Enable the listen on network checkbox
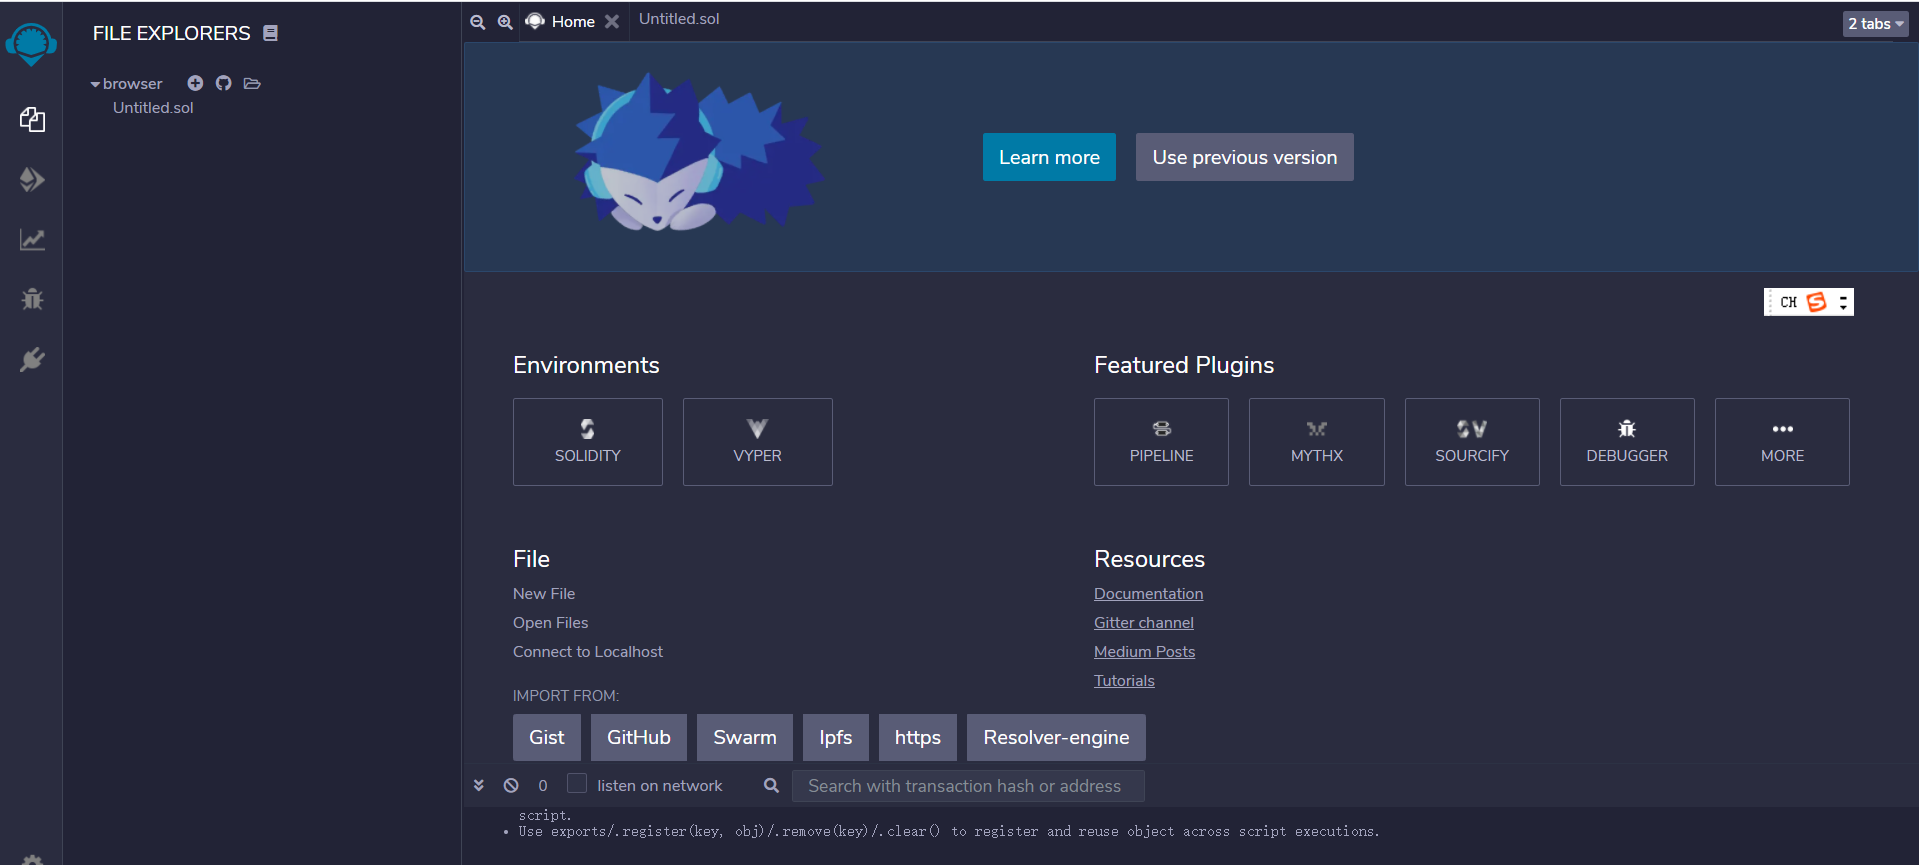This screenshot has height=865, width=1919. 577,783
